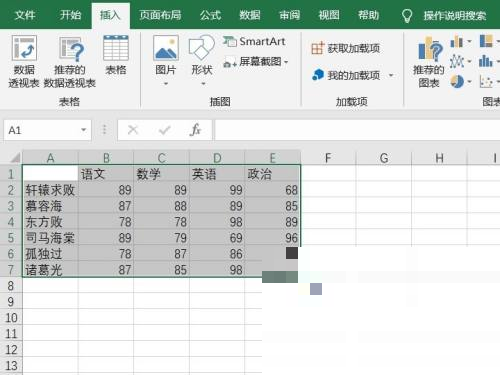Click the formula bar cancel X
Image resolution: width=500 pixels, height=375 pixels.
(x=133, y=130)
